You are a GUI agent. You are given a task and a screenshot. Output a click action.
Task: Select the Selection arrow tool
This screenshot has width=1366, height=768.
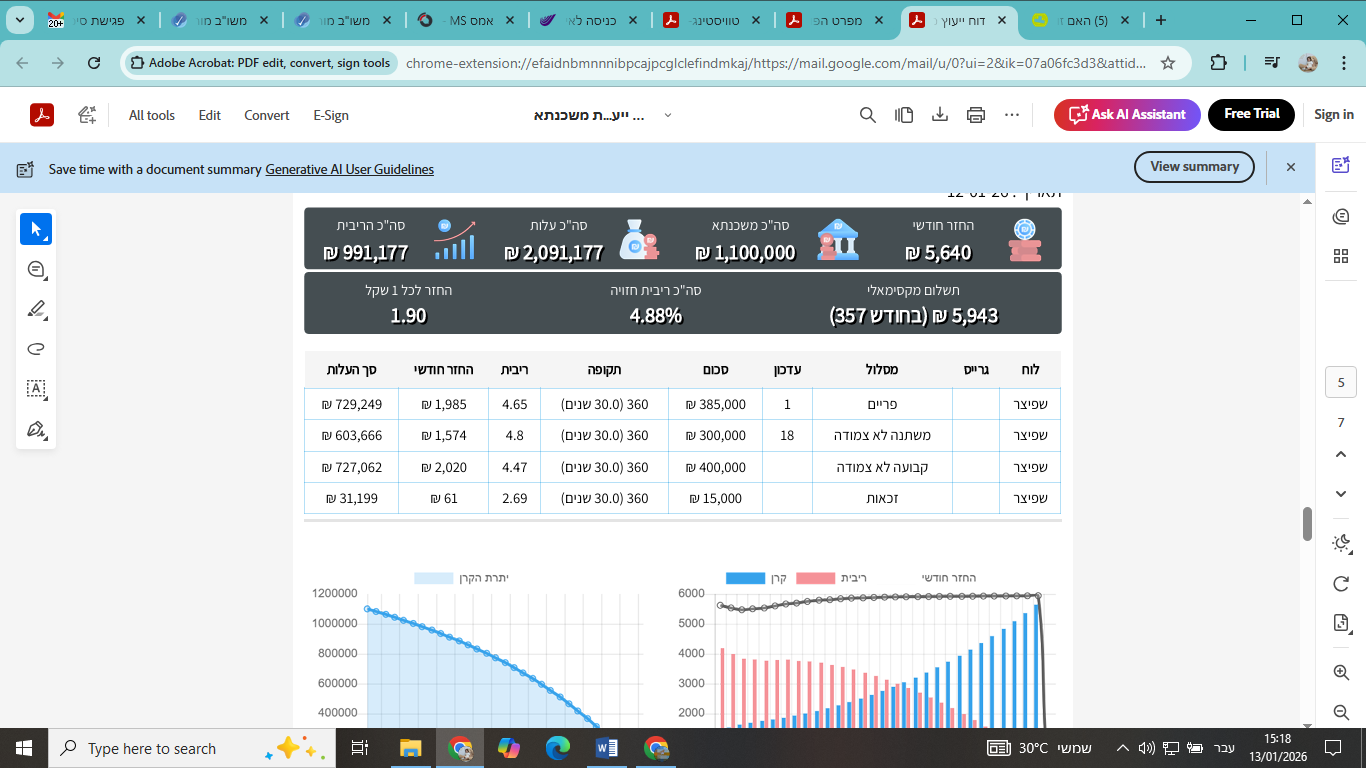pos(36,228)
